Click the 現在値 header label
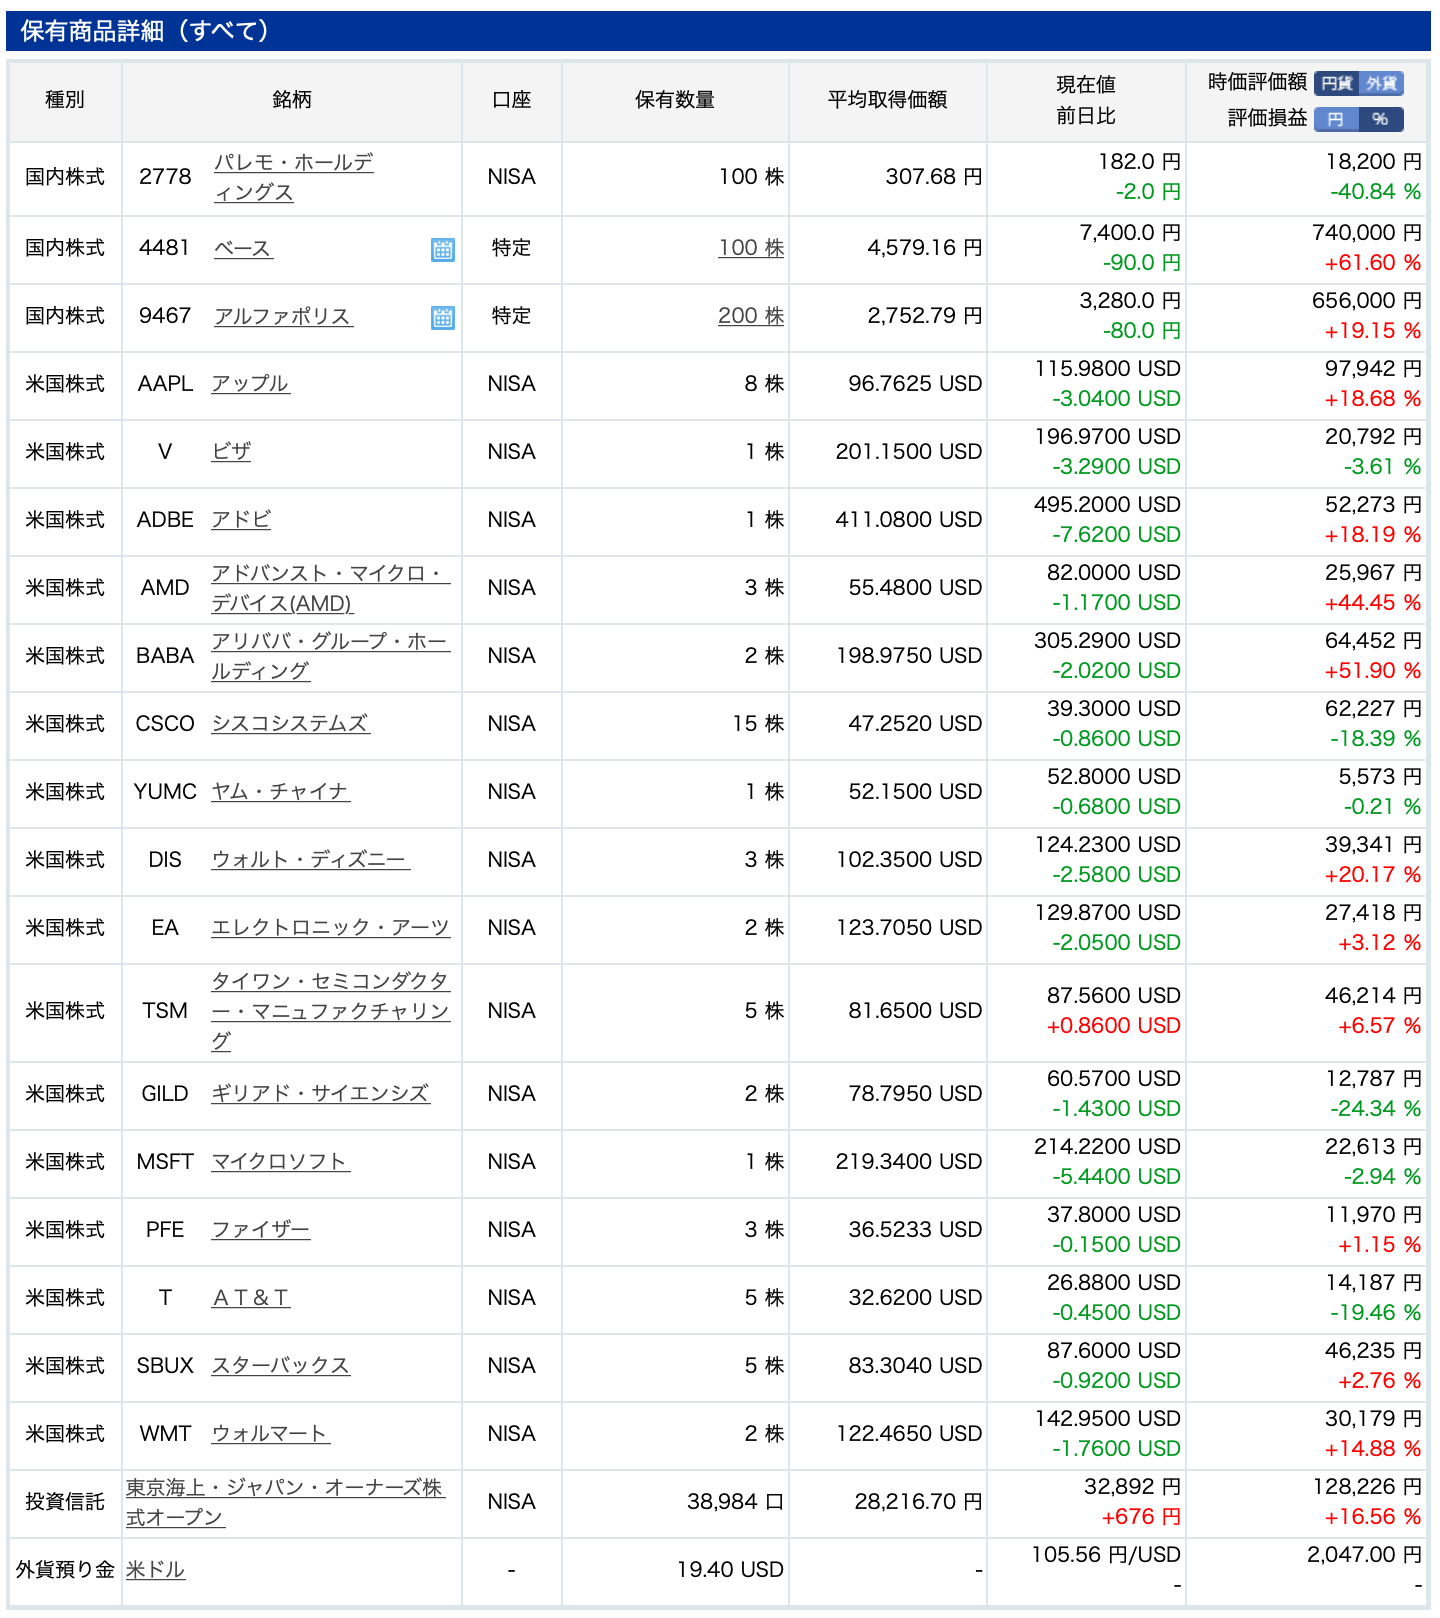1440x1618 pixels. 1086,85
